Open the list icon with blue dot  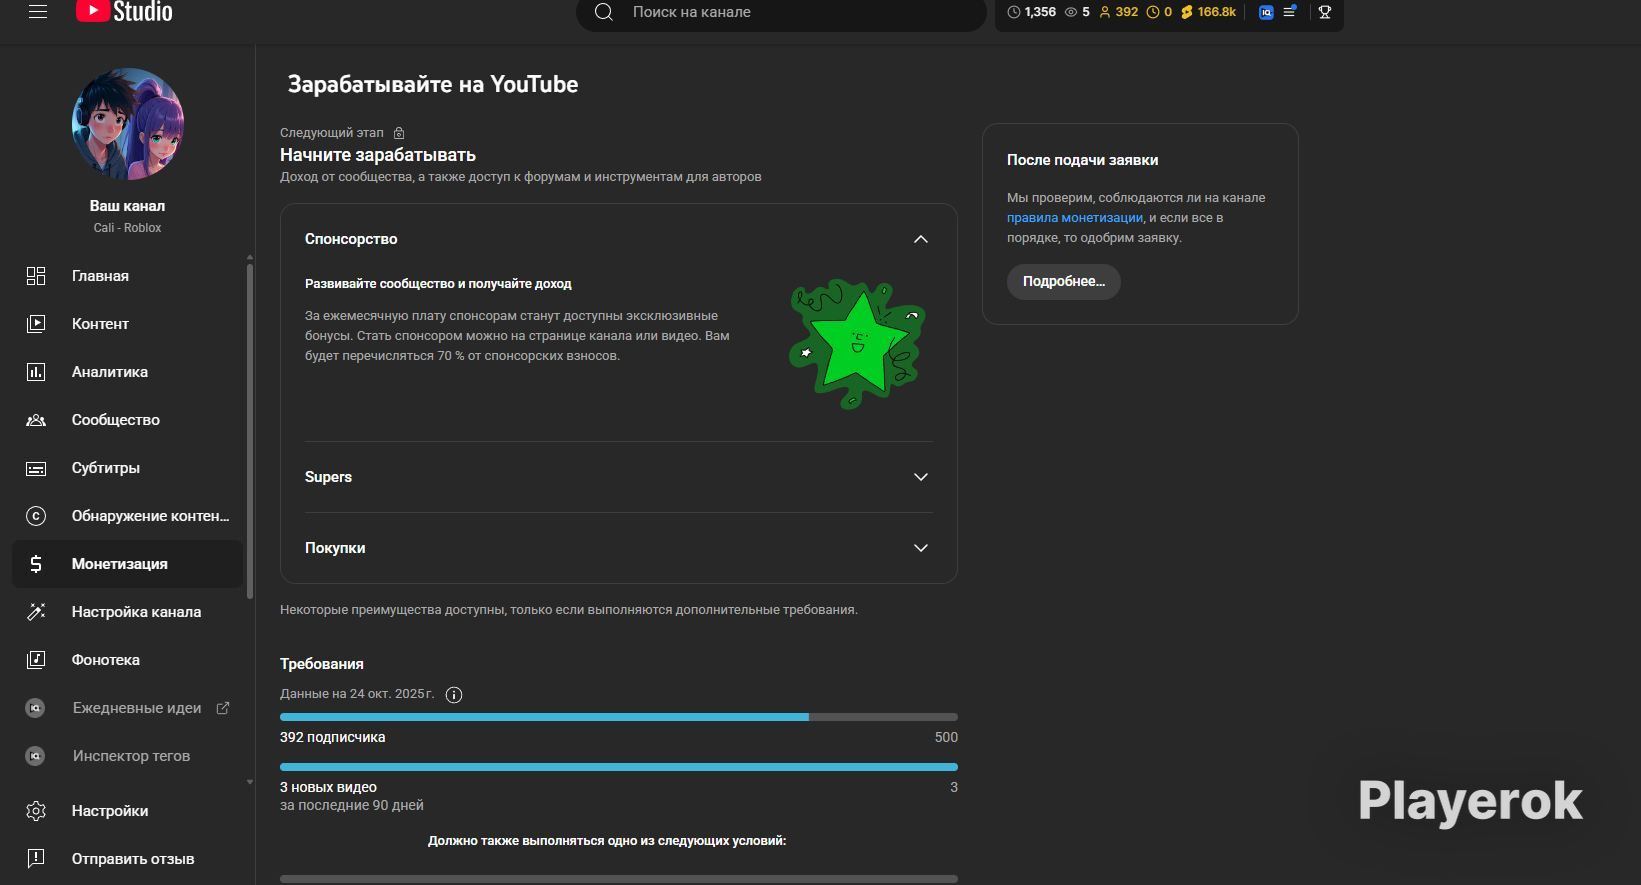(1290, 12)
